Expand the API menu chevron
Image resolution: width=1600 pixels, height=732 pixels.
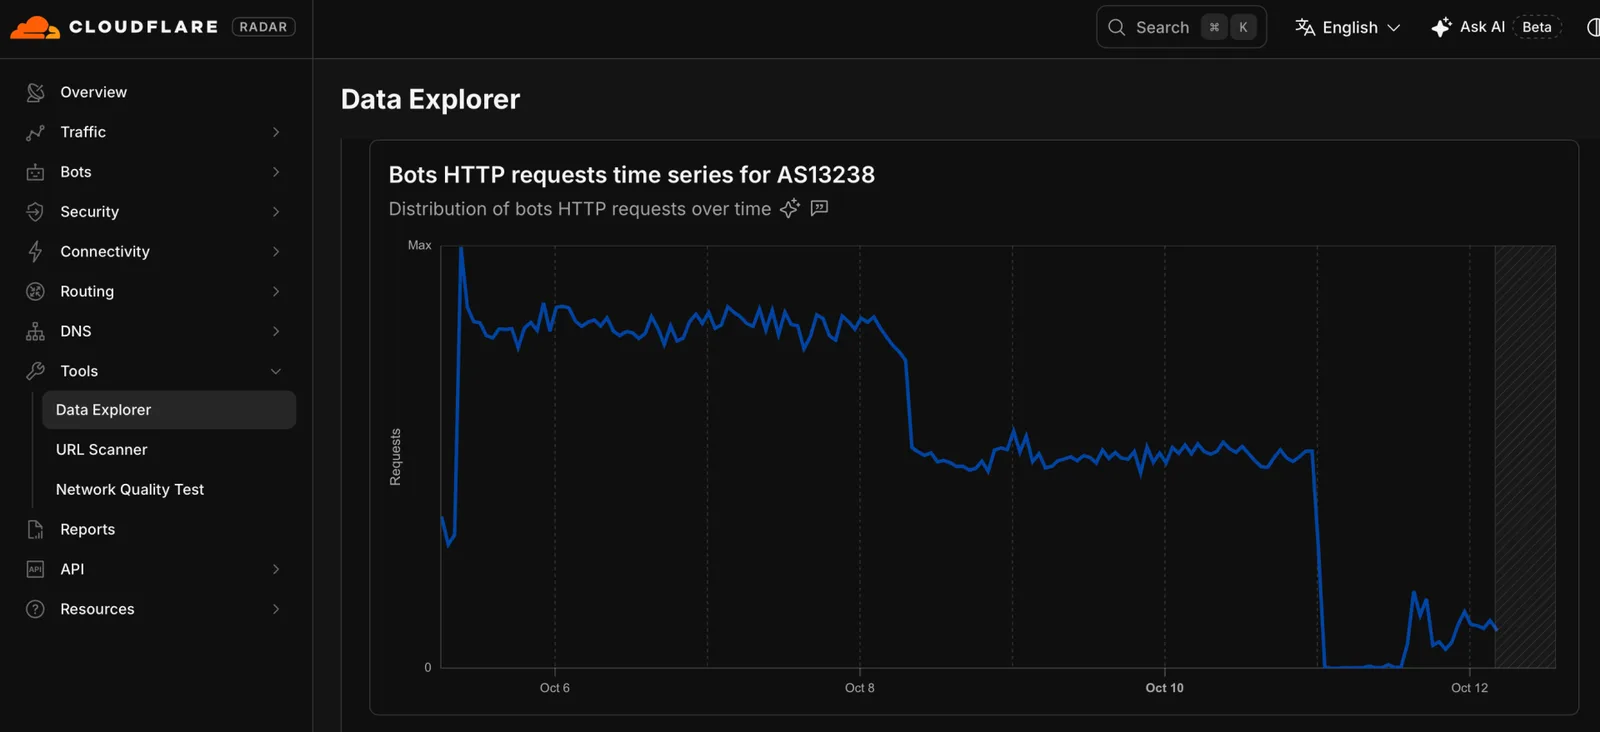276,569
